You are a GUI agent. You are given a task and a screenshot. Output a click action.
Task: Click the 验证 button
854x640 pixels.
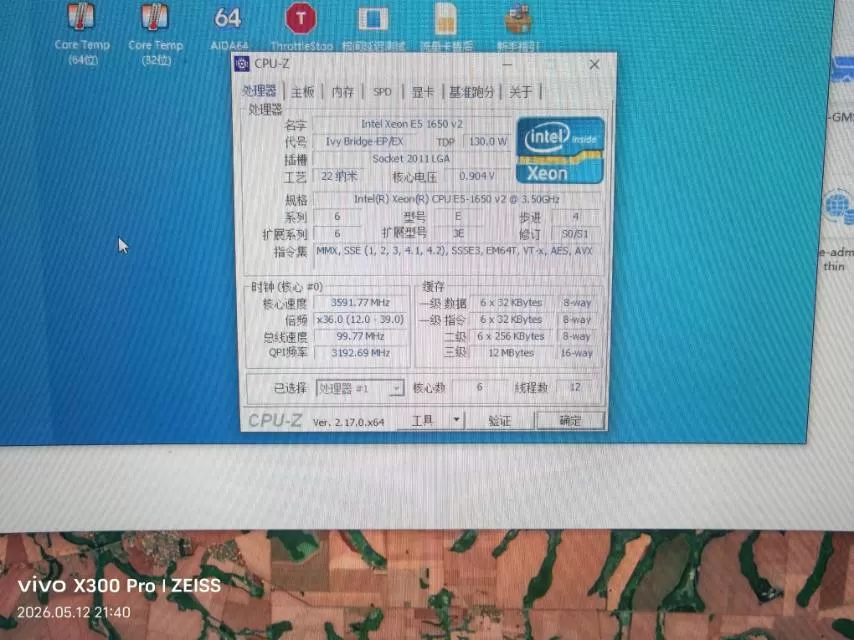(x=499, y=420)
